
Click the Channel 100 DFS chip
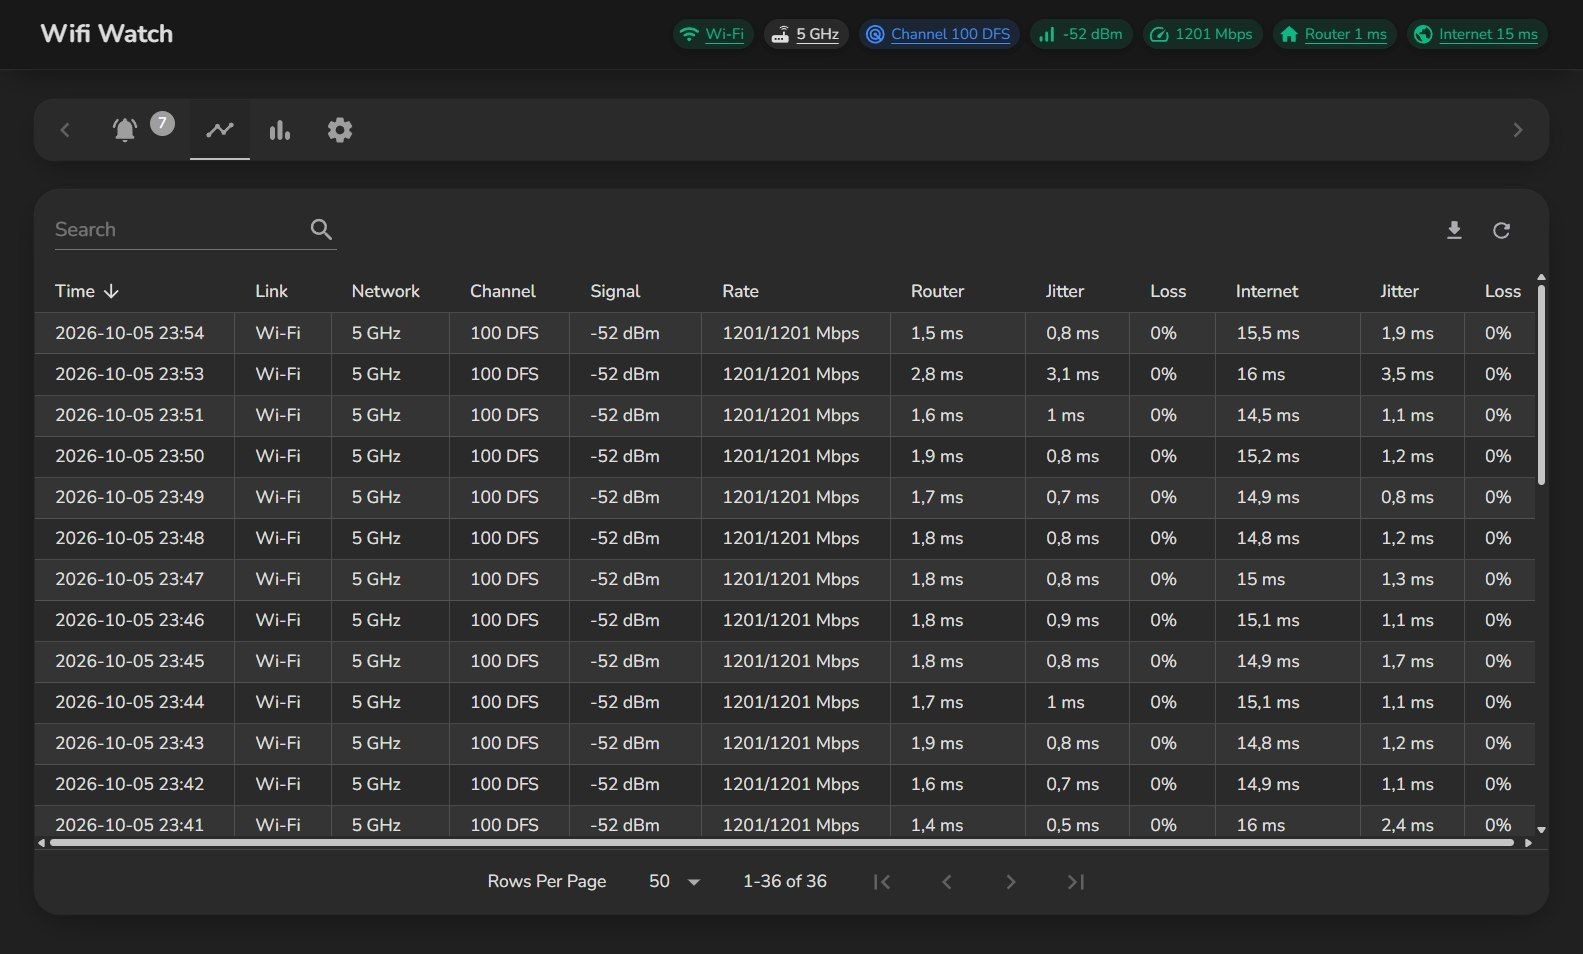tap(939, 34)
